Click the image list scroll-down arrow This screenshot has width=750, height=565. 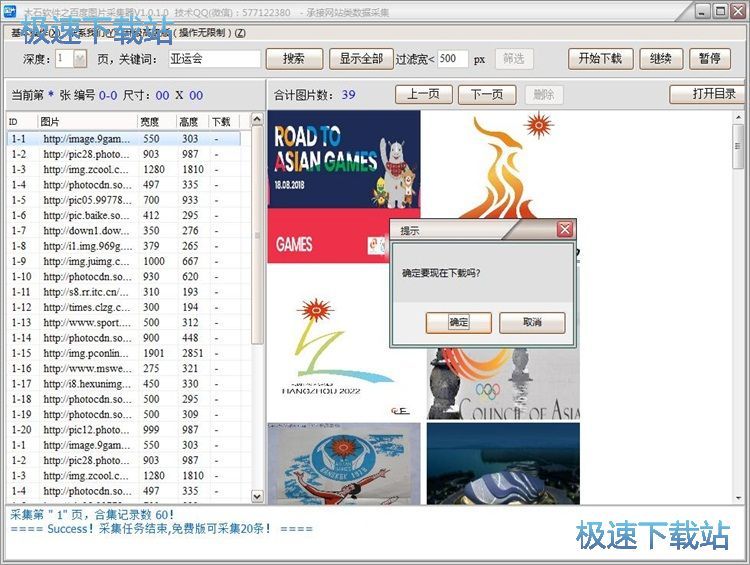[x=257, y=497]
